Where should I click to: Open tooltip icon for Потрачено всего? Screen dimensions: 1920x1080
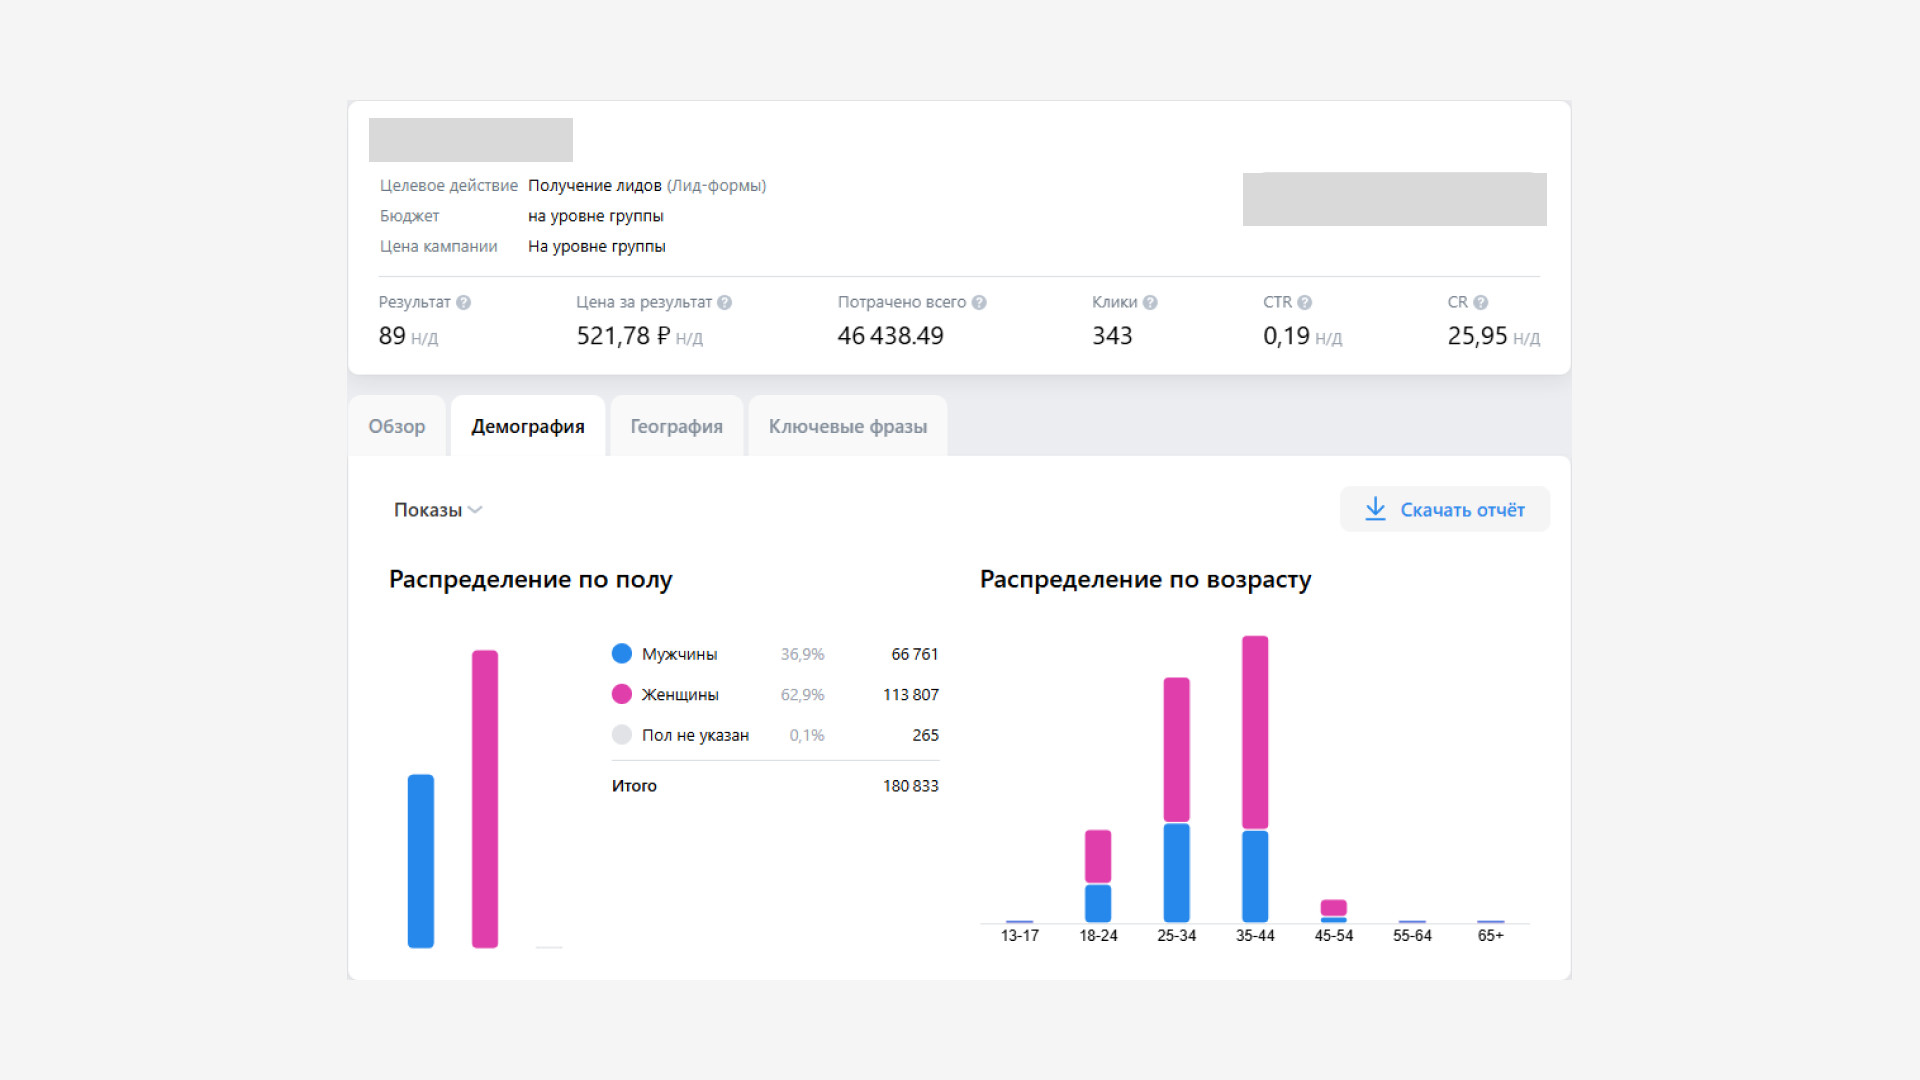pos(979,303)
